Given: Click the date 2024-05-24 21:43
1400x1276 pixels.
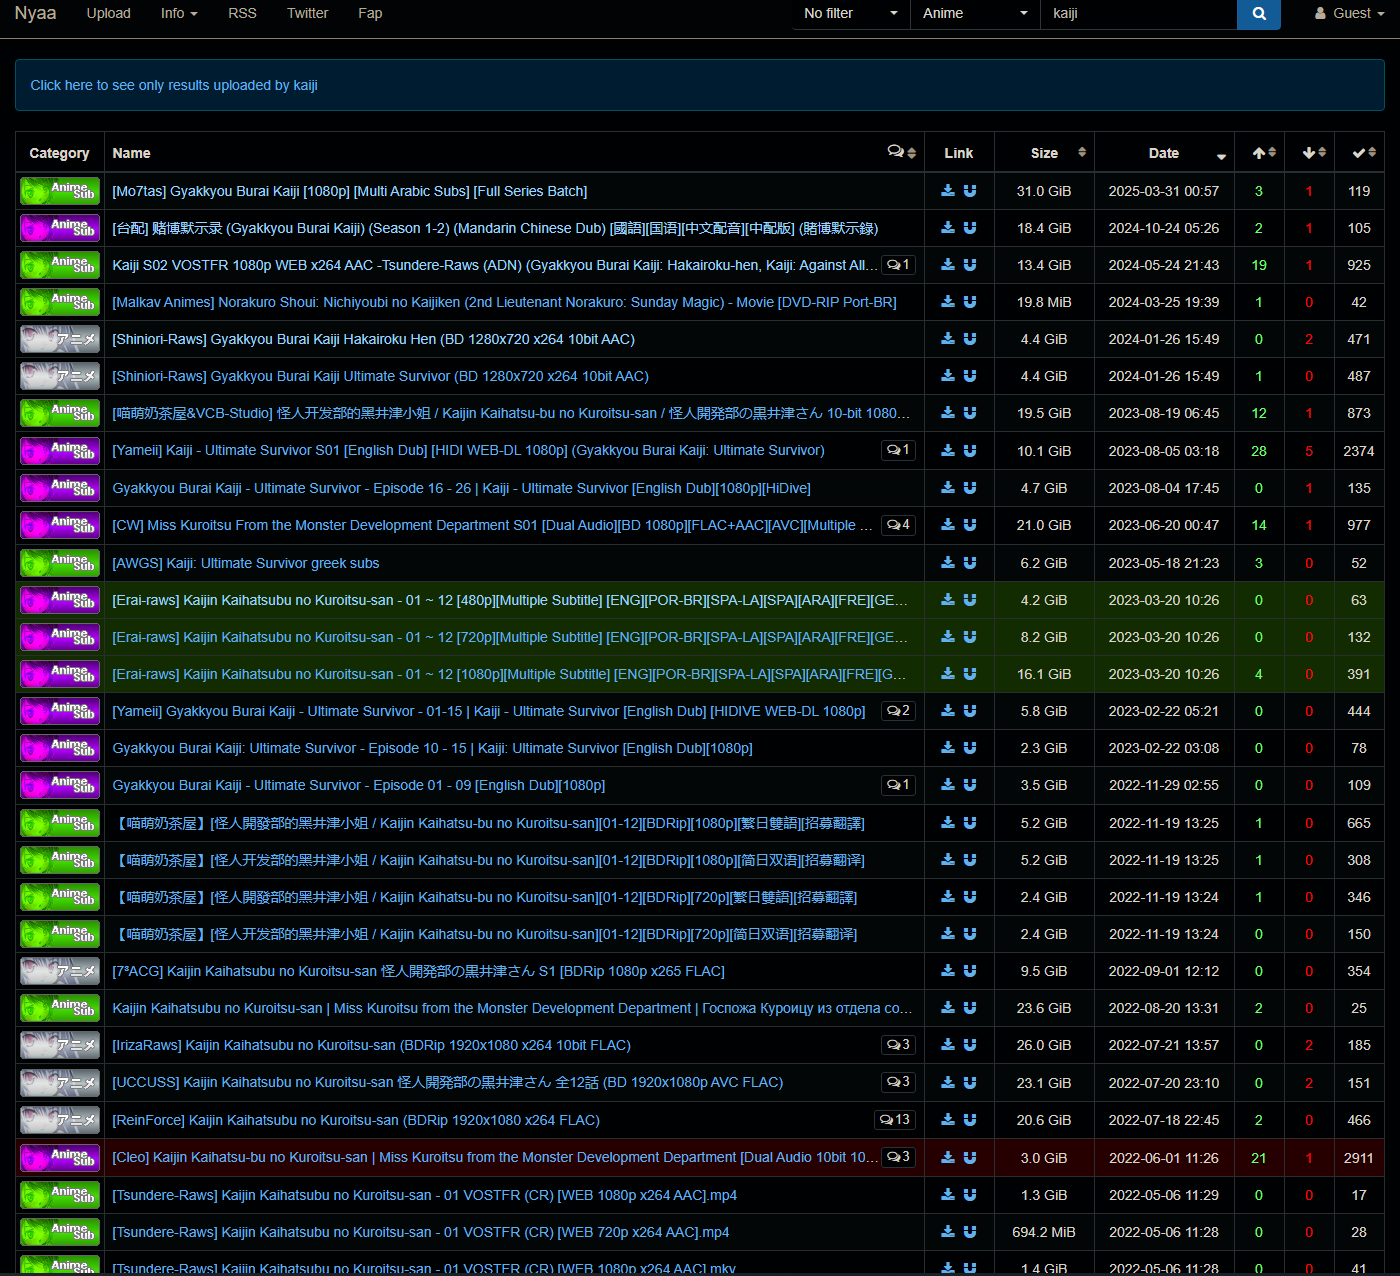Looking at the screenshot, I should click(1164, 265).
